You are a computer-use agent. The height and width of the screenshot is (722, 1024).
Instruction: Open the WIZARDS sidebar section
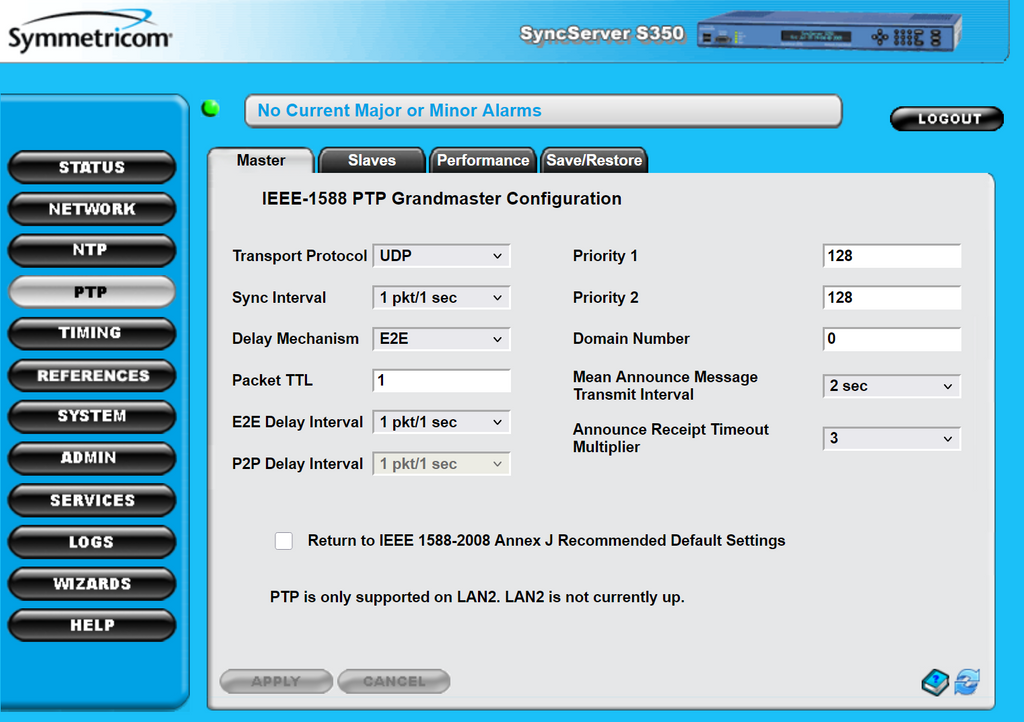[92, 583]
